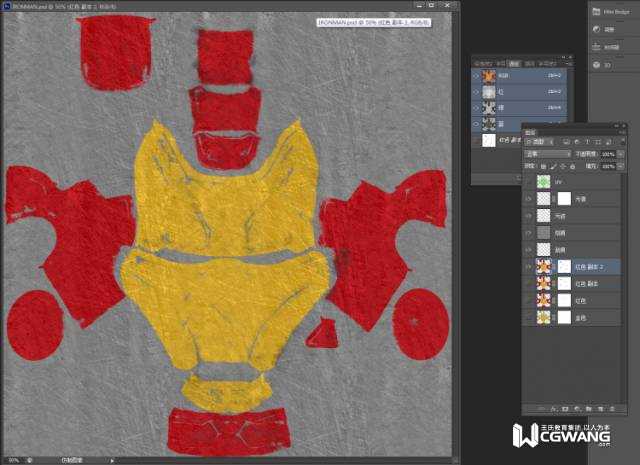640x465 pixels.
Task: Select the 绿 channel thumbnail
Action: (x=489, y=108)
